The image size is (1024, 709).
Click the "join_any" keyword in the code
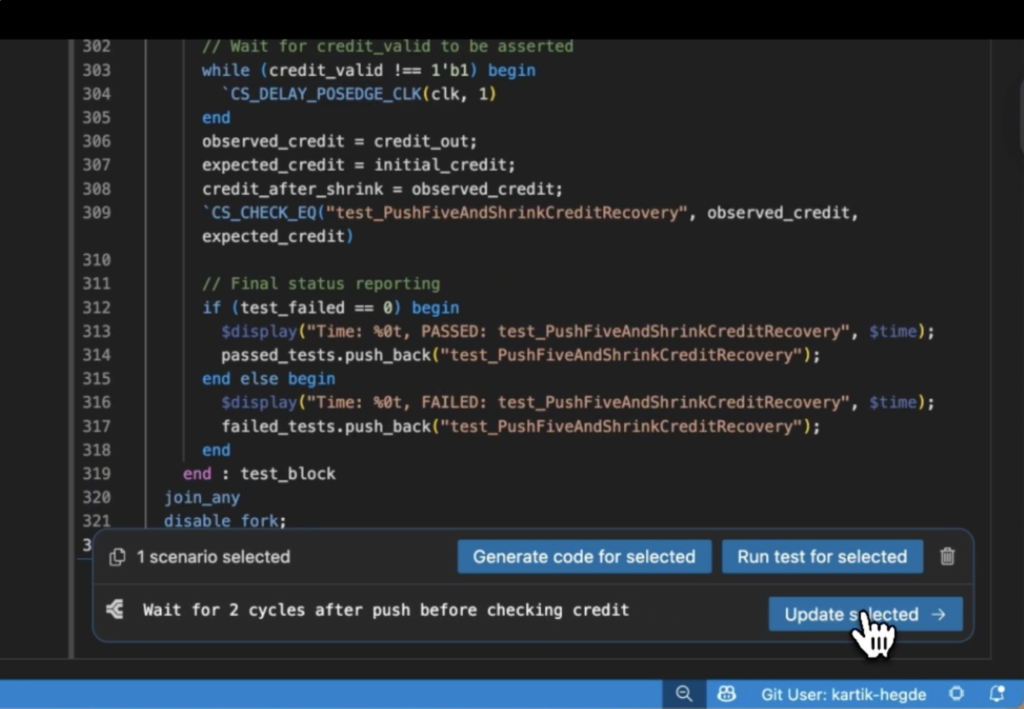click(202, 497)
